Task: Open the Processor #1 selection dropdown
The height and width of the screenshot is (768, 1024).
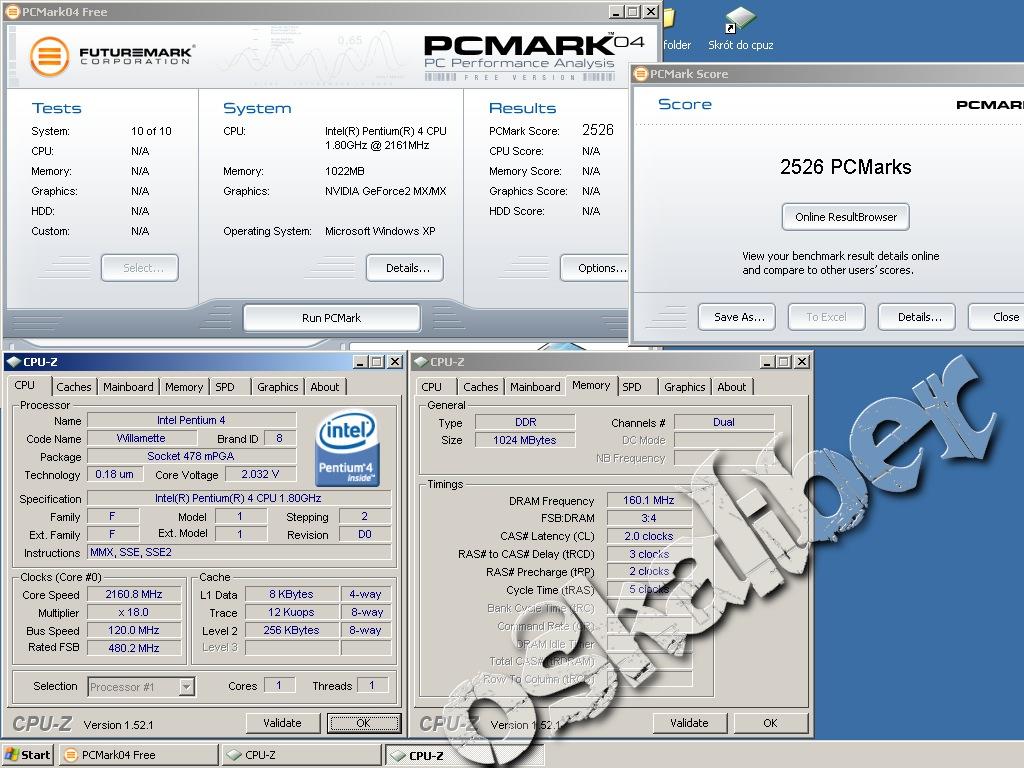Action: coord(187,686)
